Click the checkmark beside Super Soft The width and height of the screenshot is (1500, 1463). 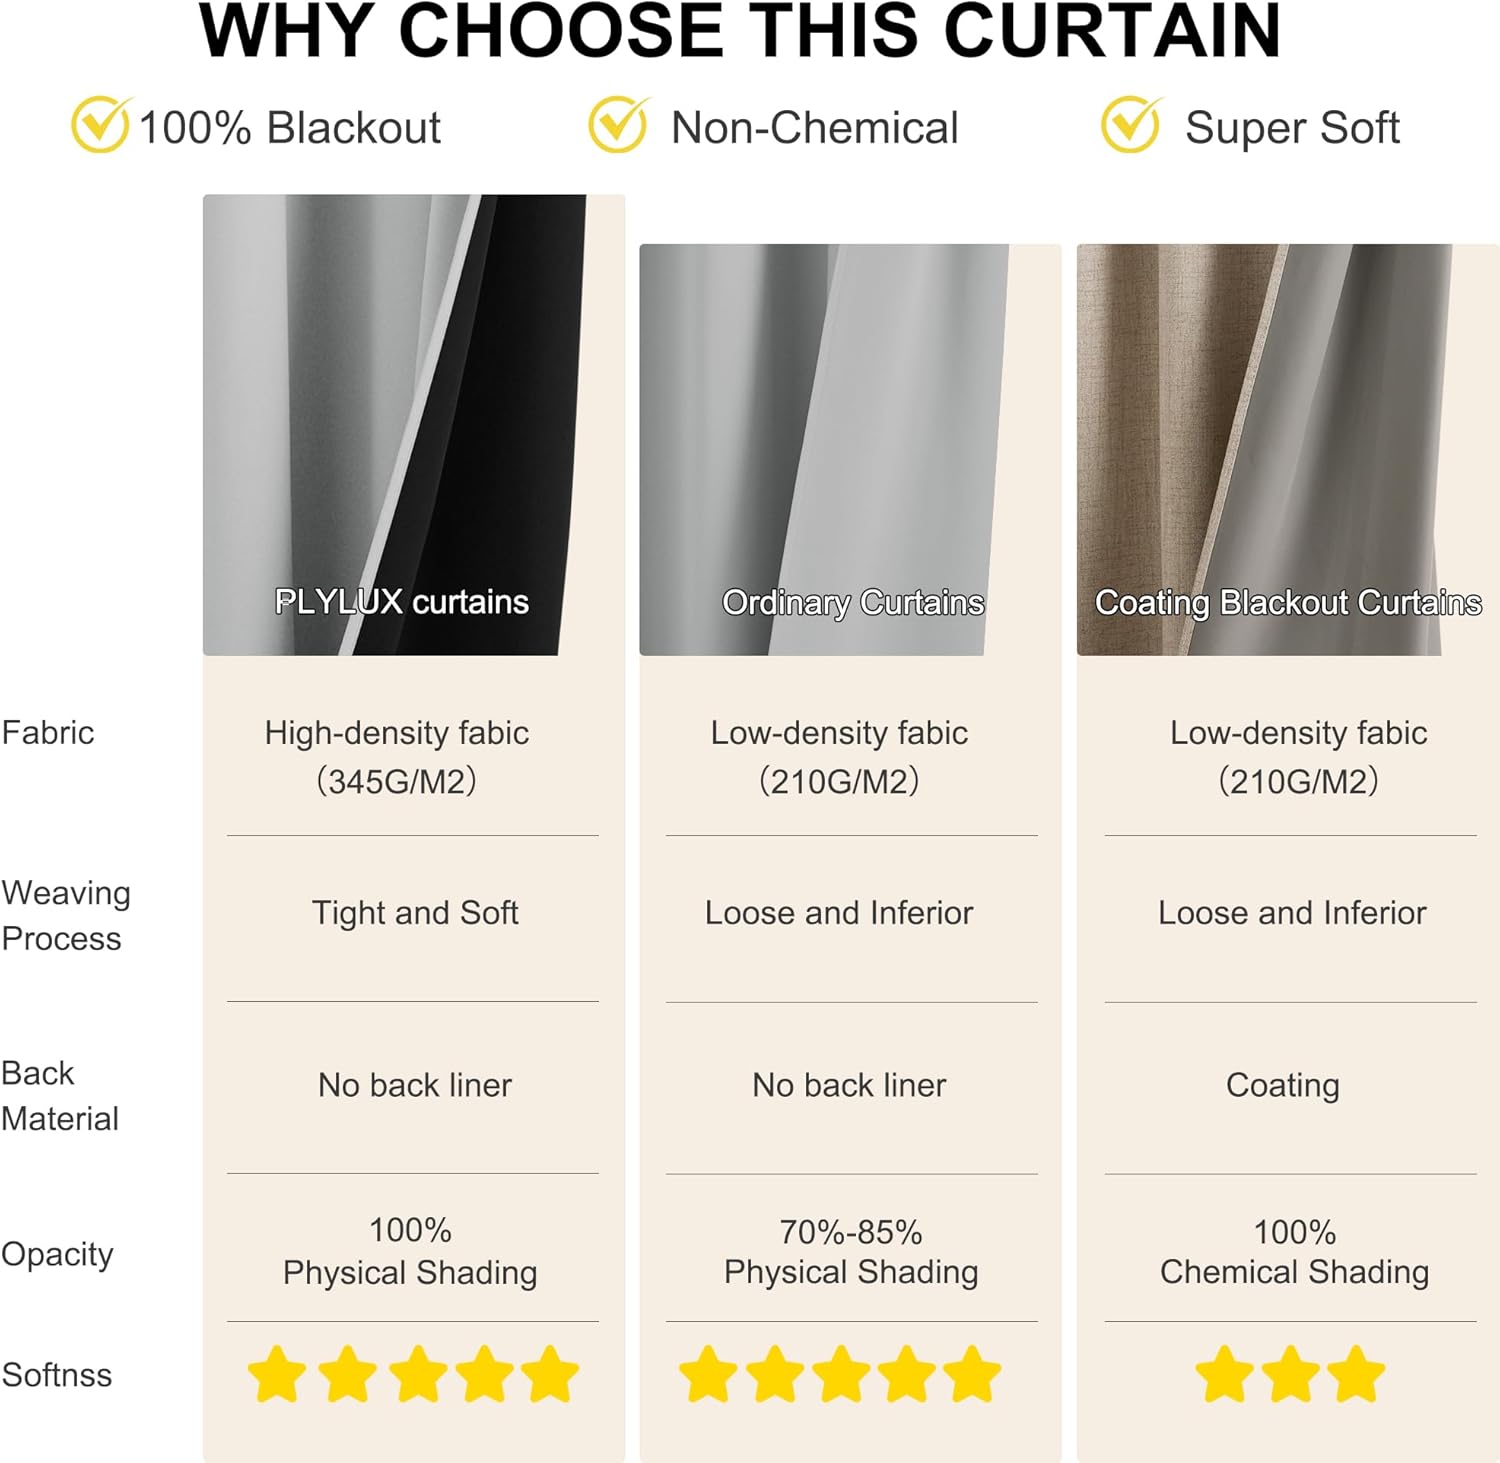(x=1130, y=125)
